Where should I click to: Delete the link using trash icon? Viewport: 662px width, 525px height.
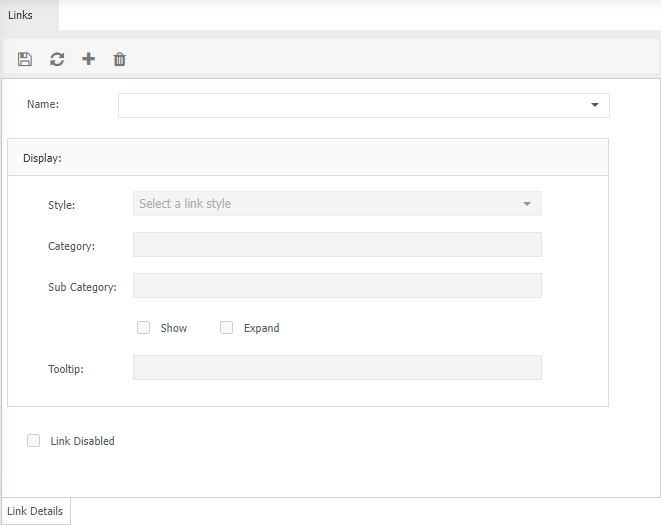tap(120, 59)
